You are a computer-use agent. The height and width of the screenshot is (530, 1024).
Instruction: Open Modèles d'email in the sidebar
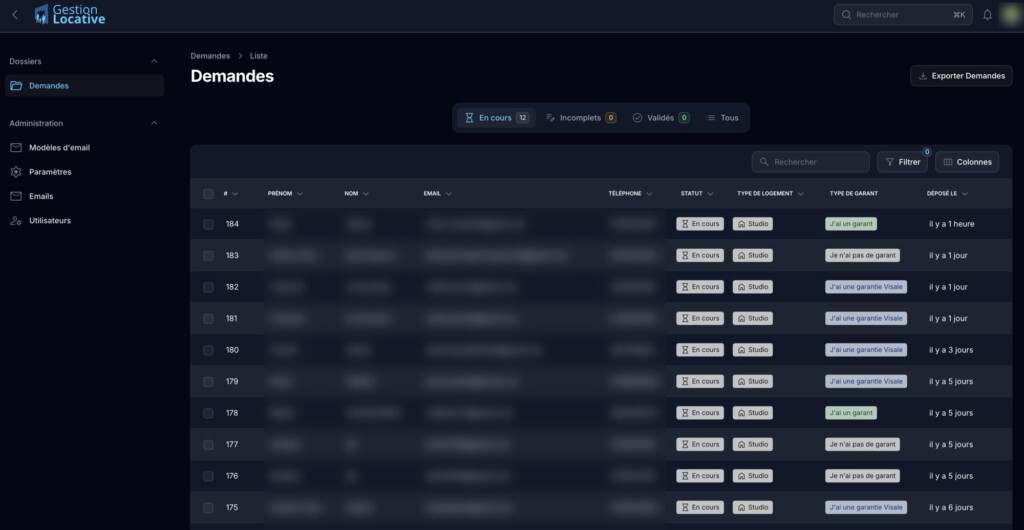[84, 148]
